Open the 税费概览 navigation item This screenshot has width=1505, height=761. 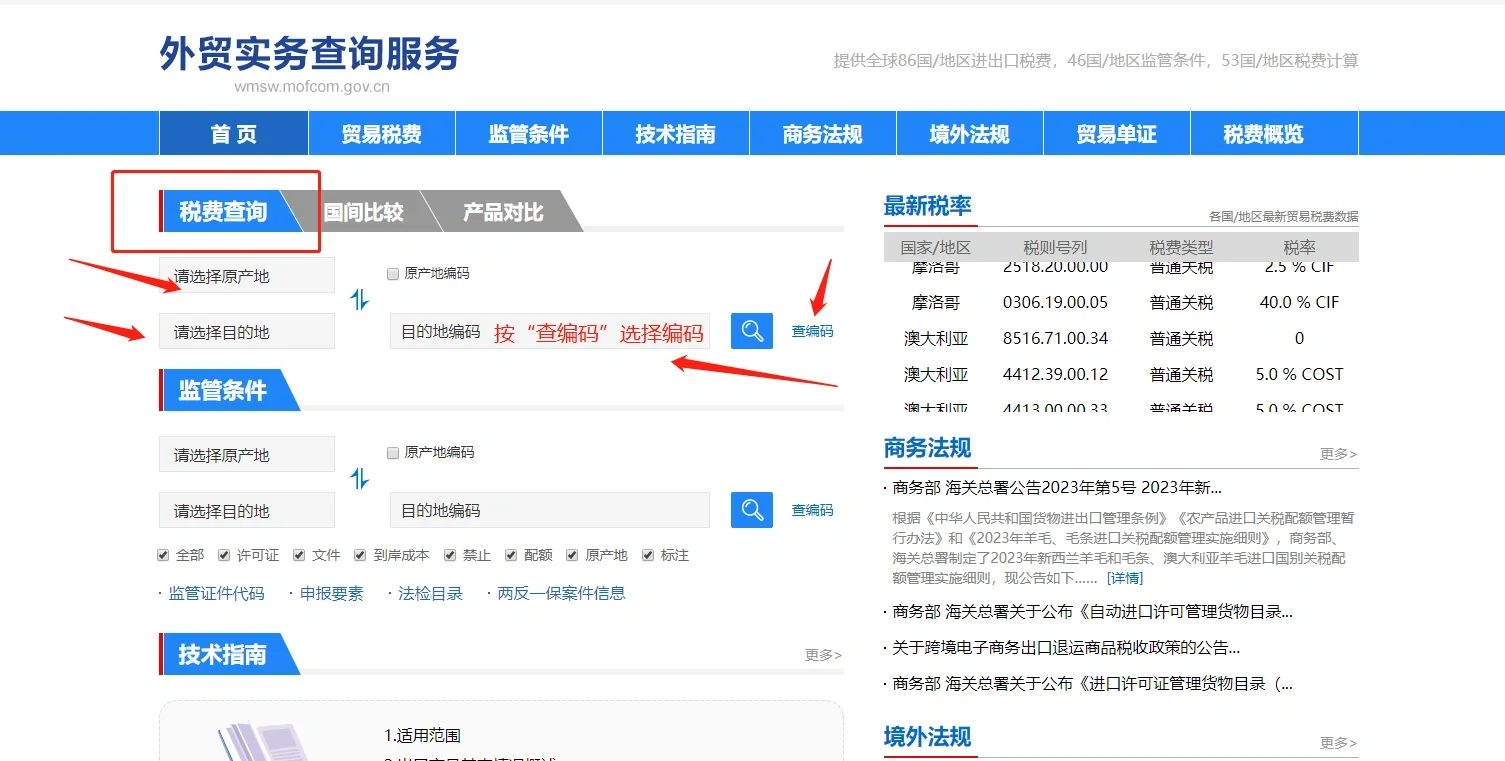pos(1263,134)
